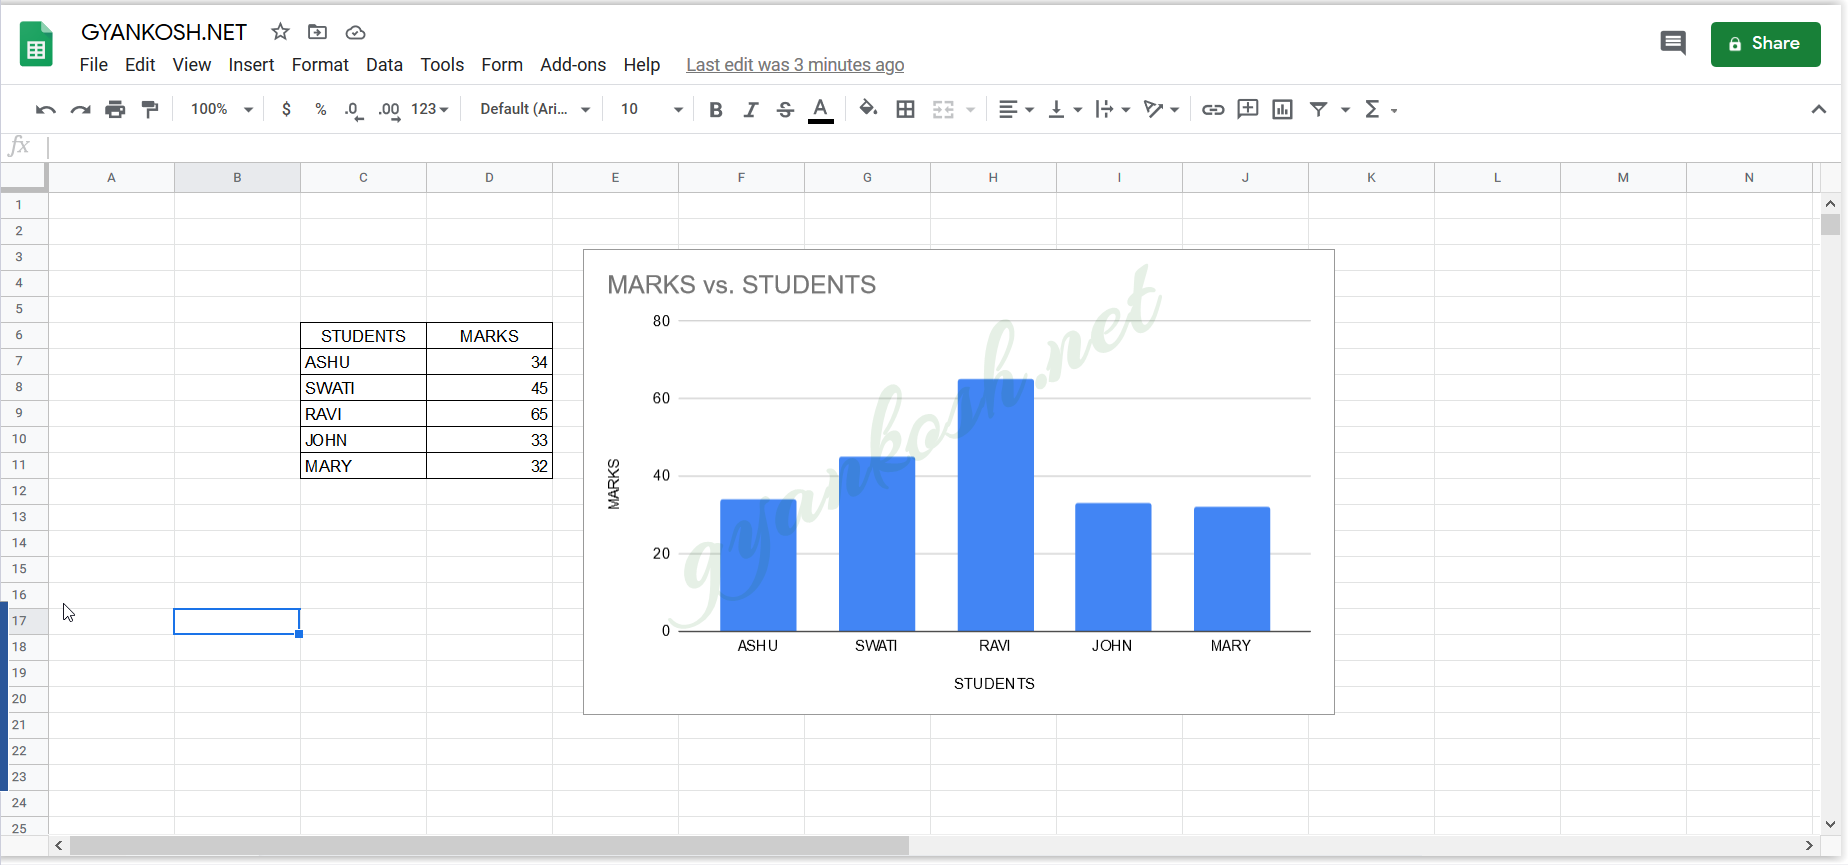Viewport: 1848px width, 865px height.
Task: Open comment history icon near Share
Action: (1673, 43)
